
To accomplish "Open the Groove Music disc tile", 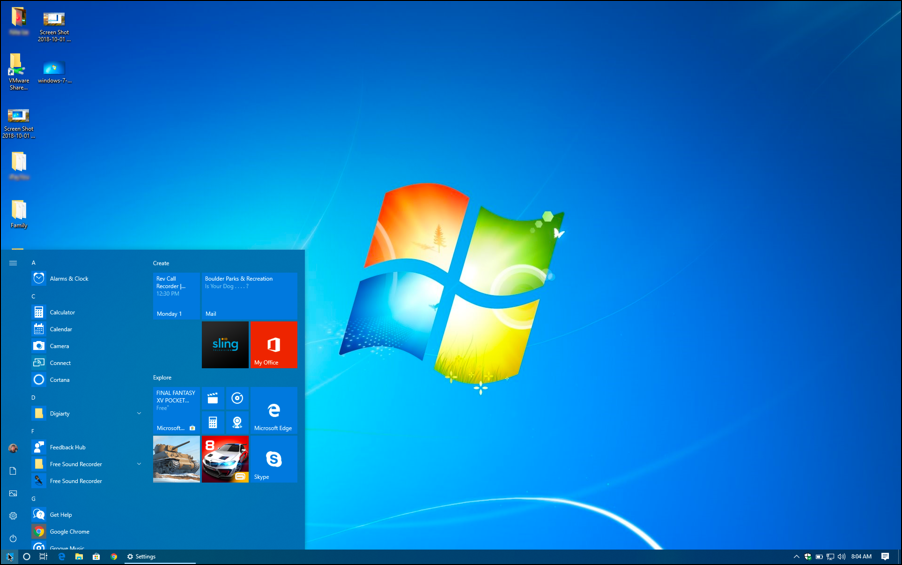I will coord(237,398).
